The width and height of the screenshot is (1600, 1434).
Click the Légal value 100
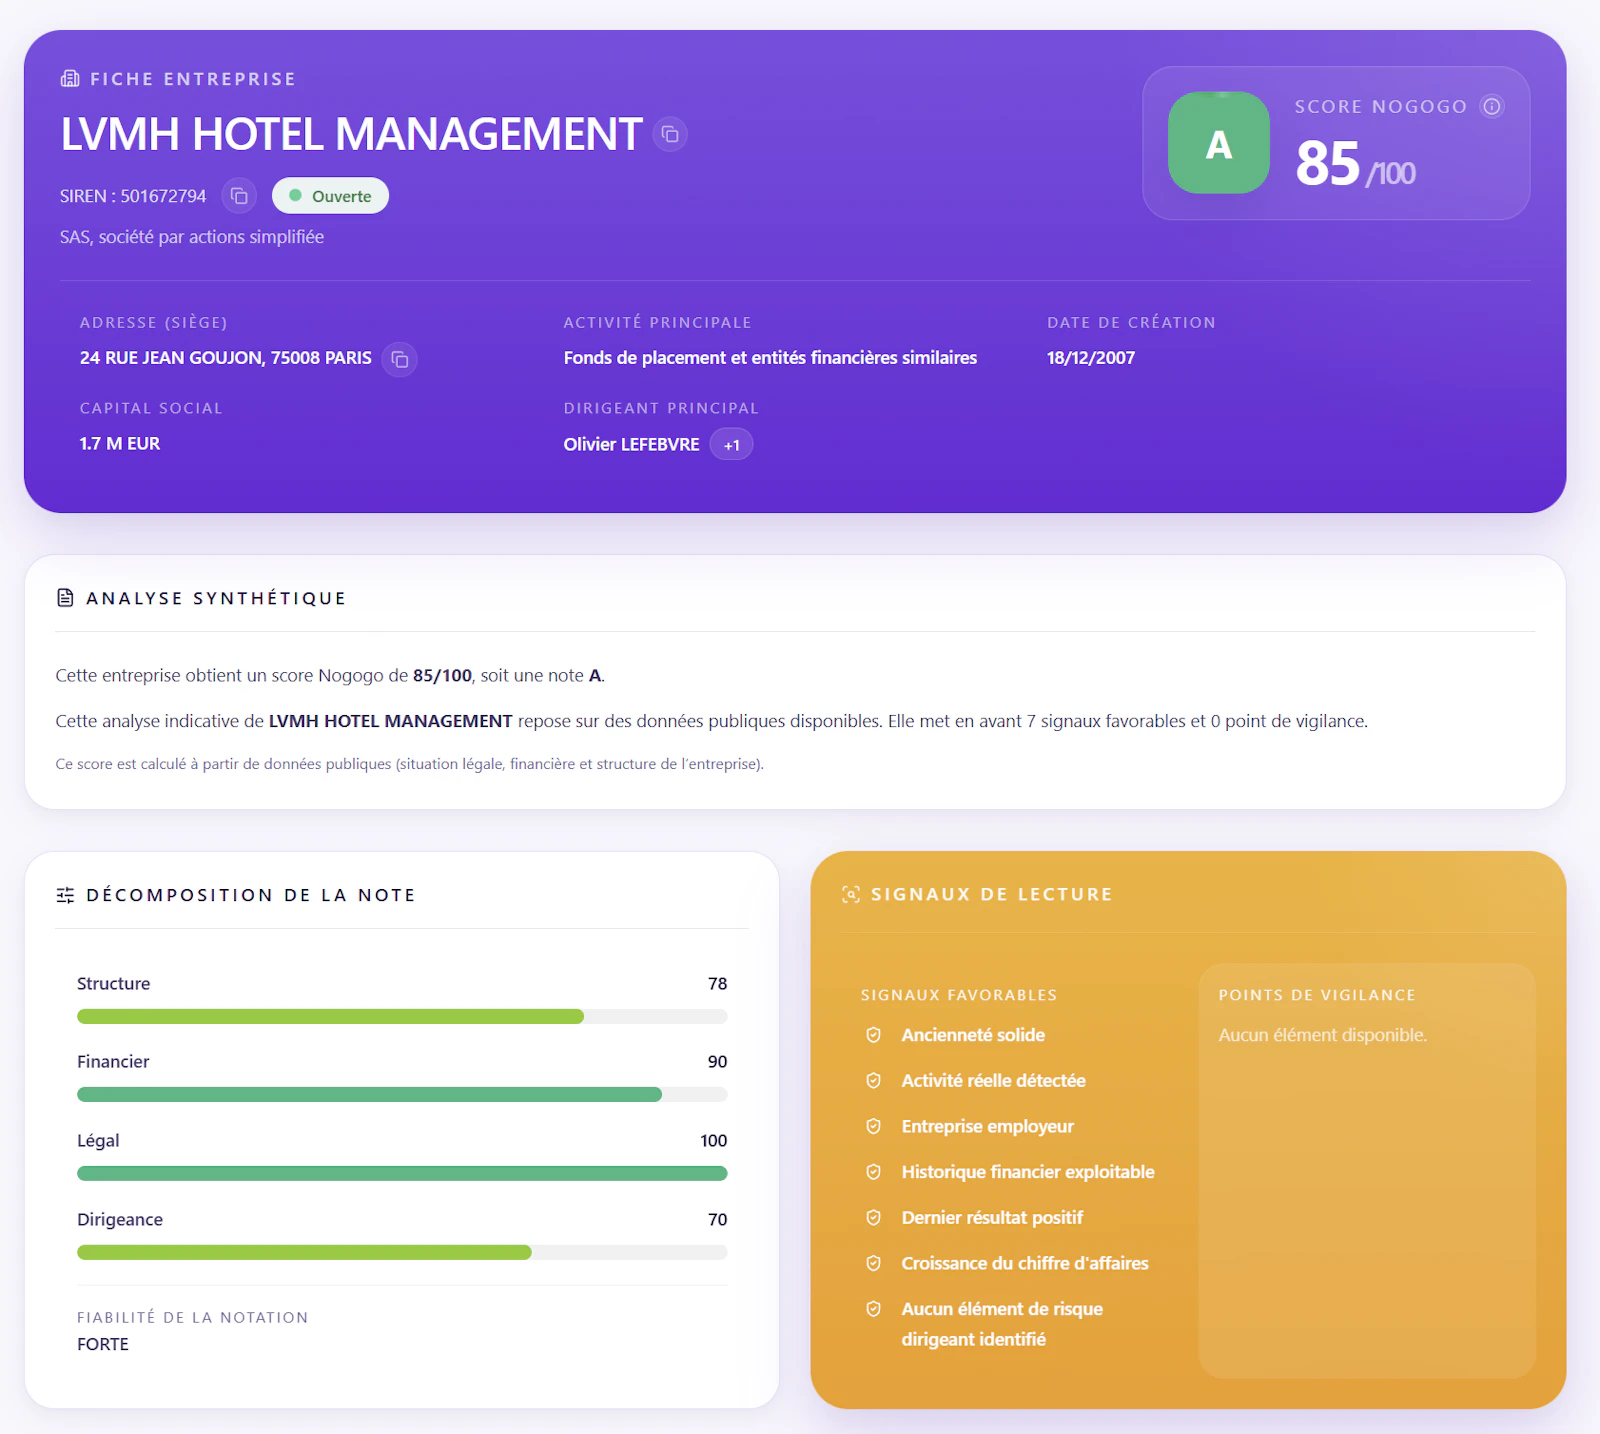(714, 1141)
